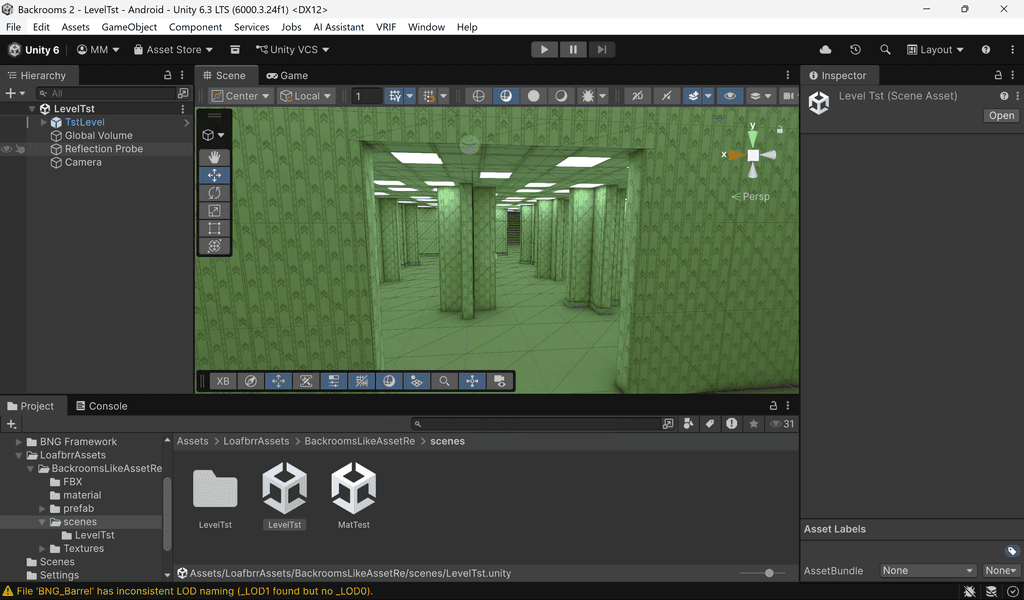This screenshot has height=600, width=1024.
Task: Select the Rotate tool
Action: pyautogui.click(x=214, y=193)
